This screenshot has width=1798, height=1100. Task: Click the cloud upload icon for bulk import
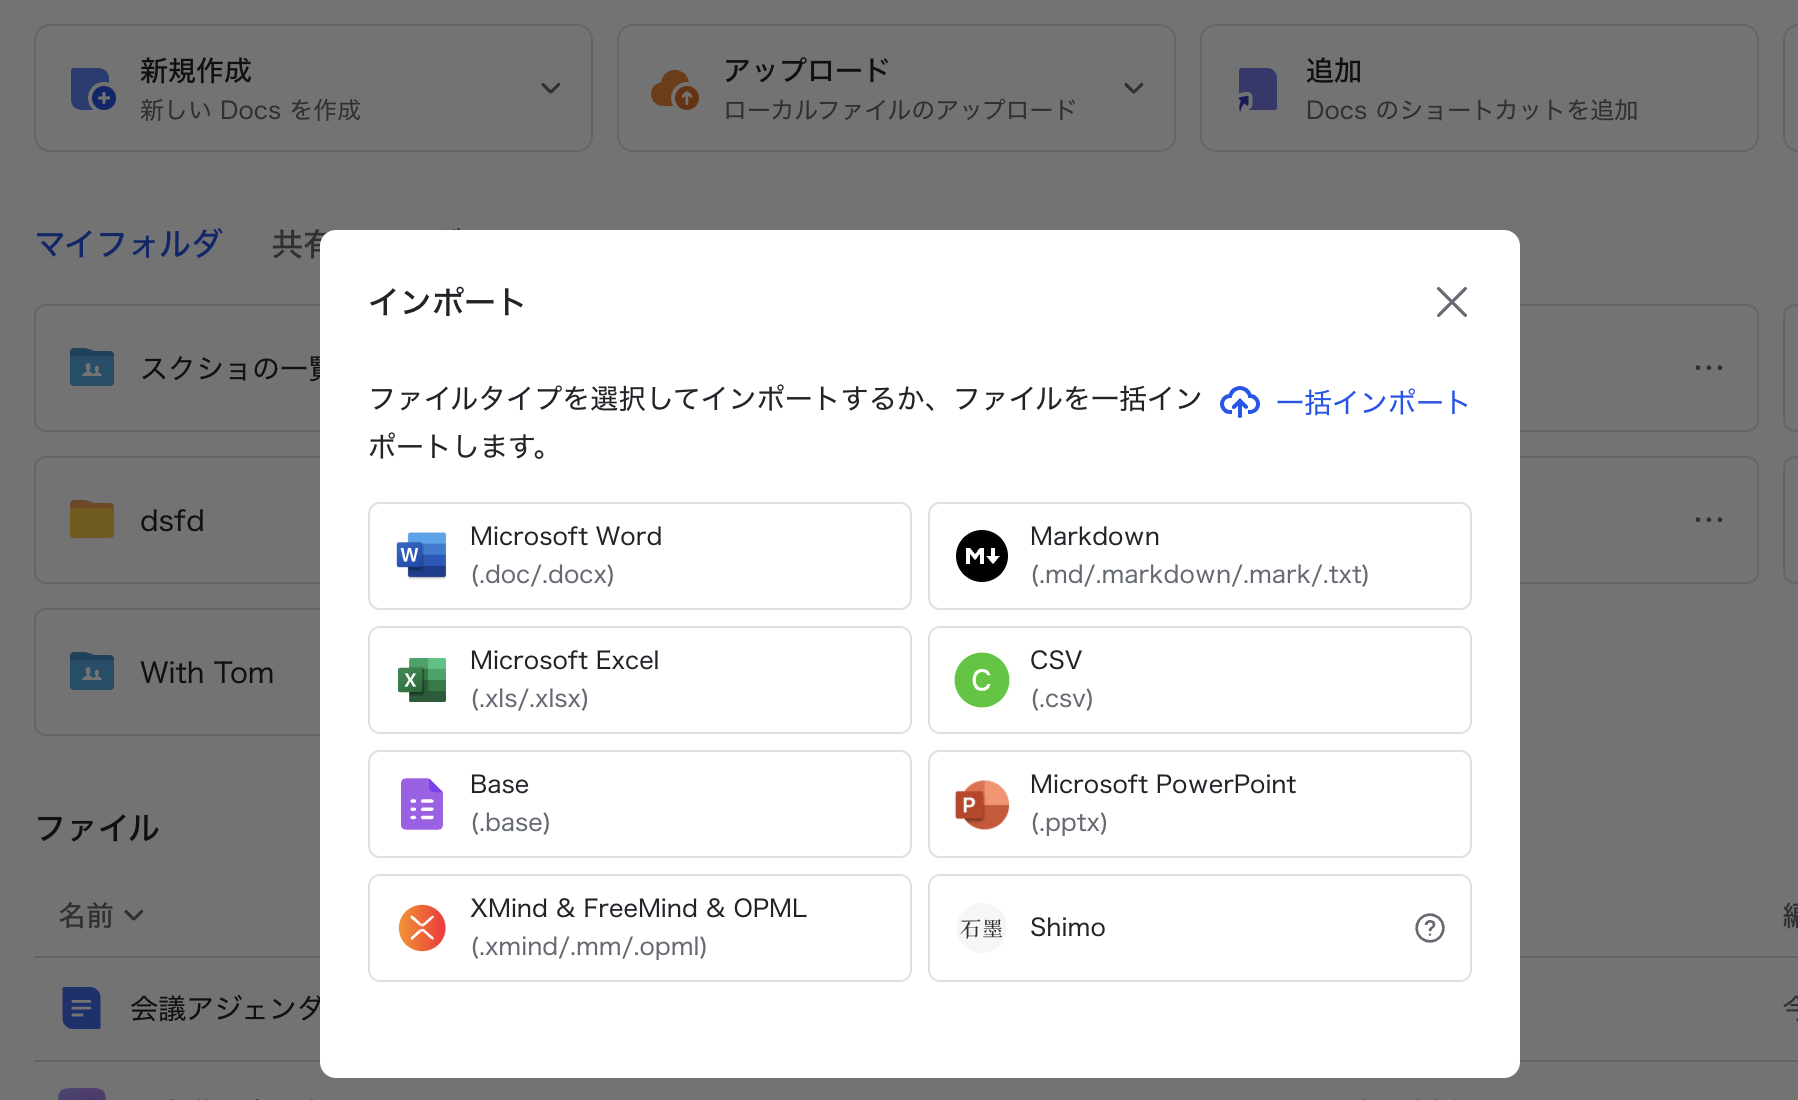pos(1240,402)
